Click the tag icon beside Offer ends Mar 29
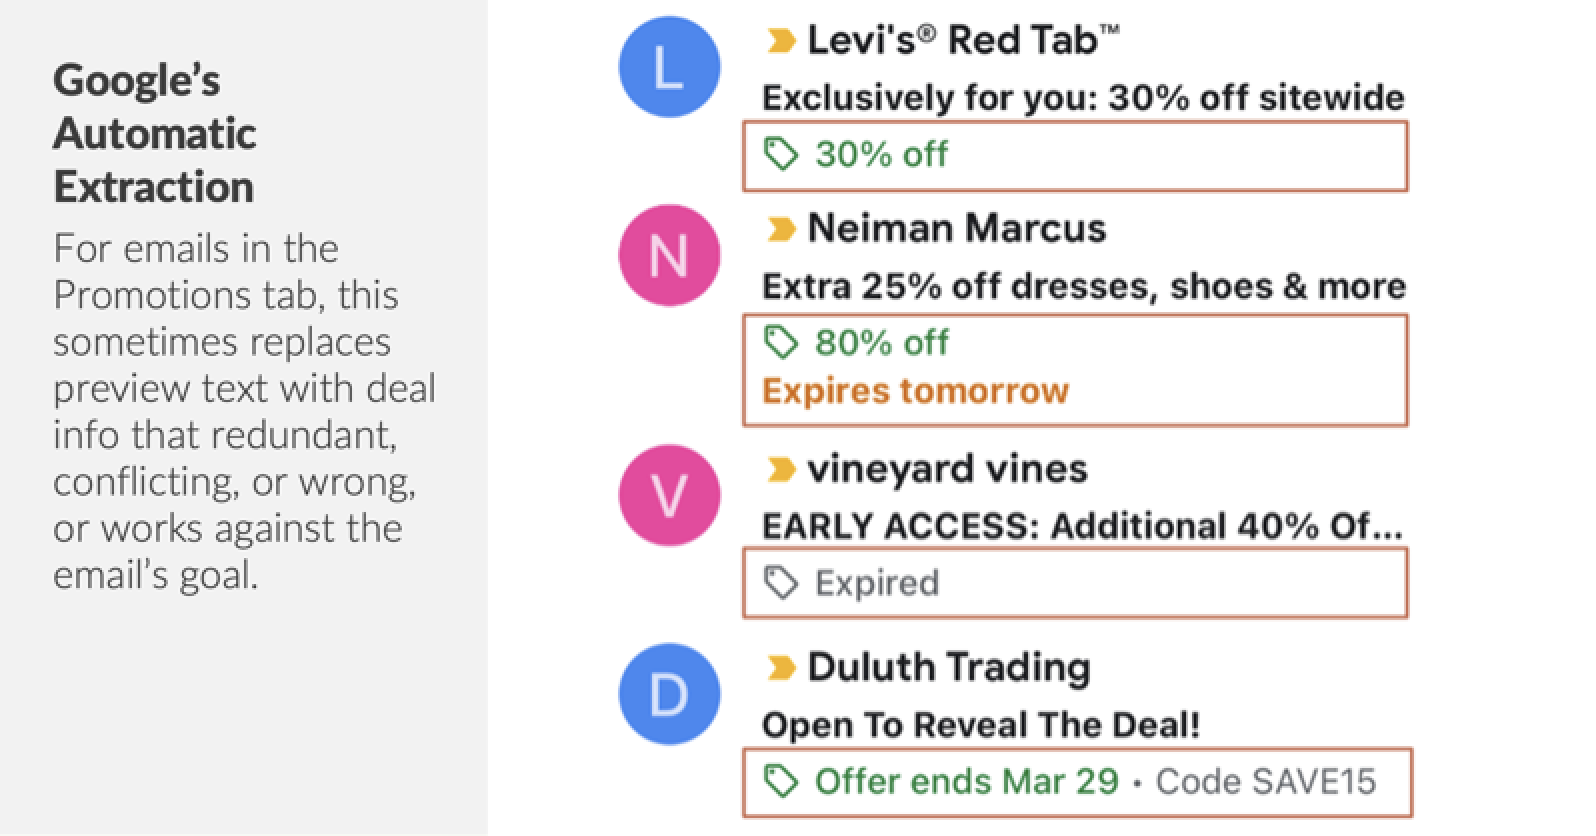The height and width of the screenshot is (836, 1596). point(779,781)
